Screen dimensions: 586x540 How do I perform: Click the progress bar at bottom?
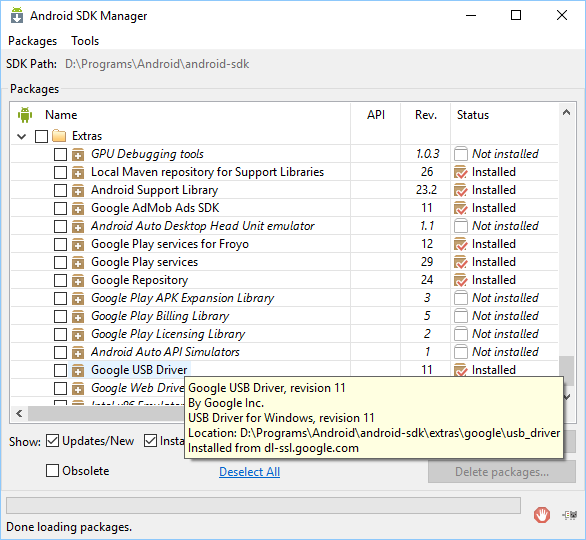pos(263,506)
